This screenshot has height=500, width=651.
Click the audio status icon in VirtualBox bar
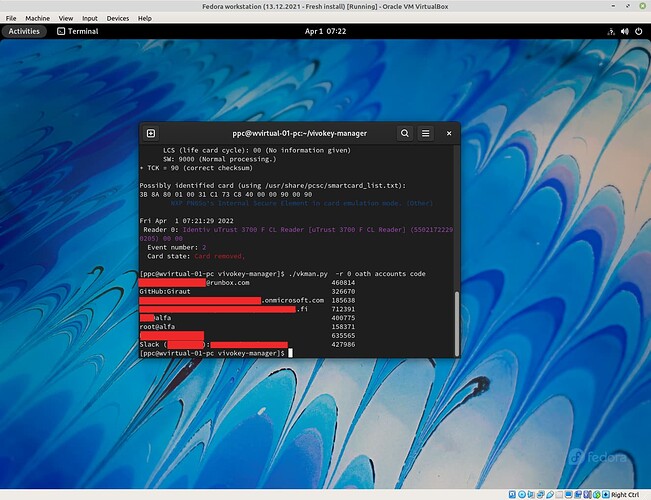click(531, 495)
